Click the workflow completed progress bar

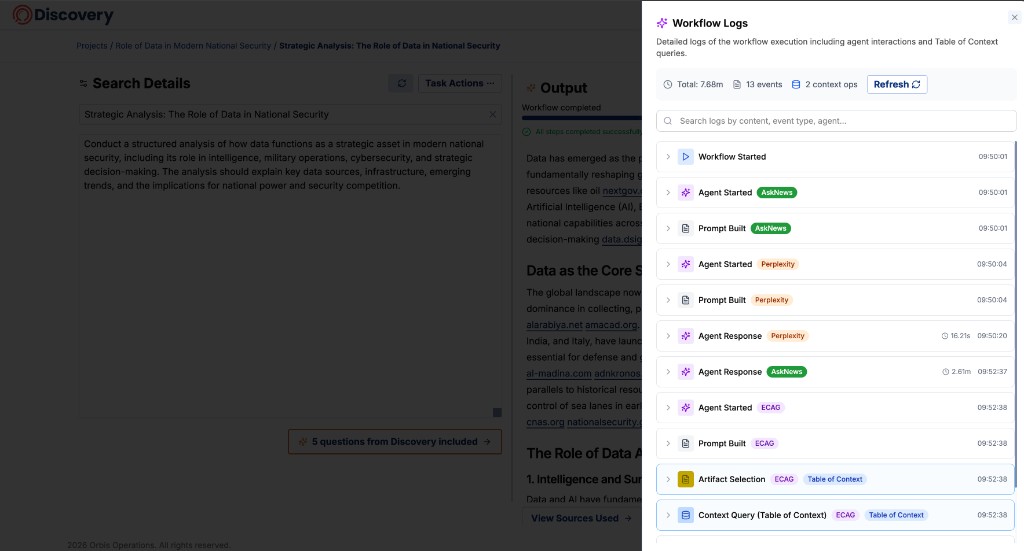(582, 118)
